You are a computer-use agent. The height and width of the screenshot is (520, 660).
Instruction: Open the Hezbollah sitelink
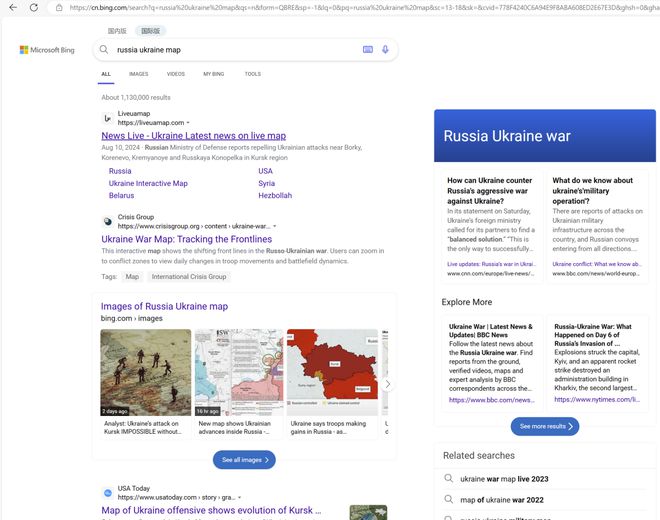[275, 195]
